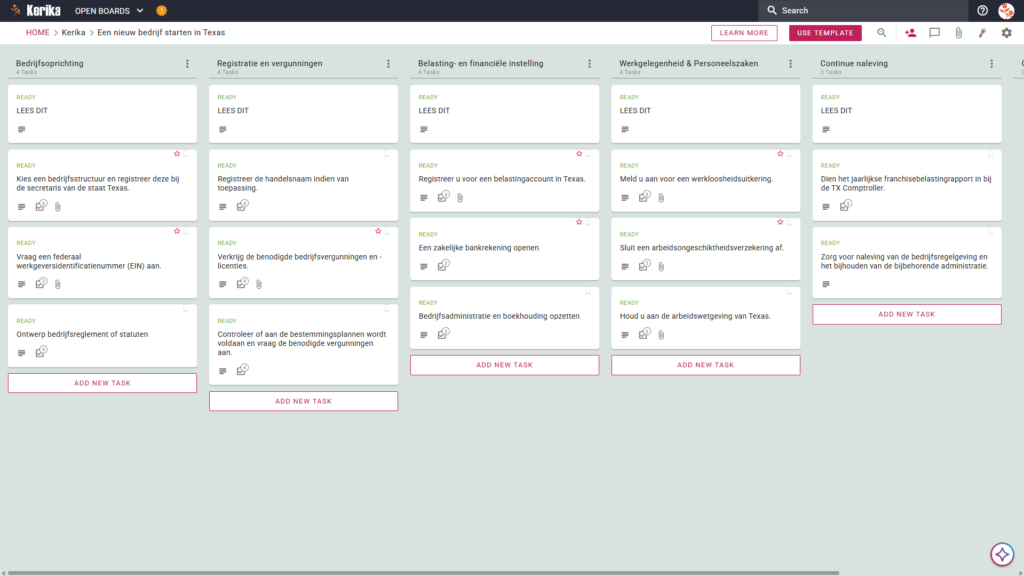This screenshot has width=1024, height=576.
Task: Open 'Houd u aan de arbeidswetgeving van Texas.' card
Action: tap(705, 317)
